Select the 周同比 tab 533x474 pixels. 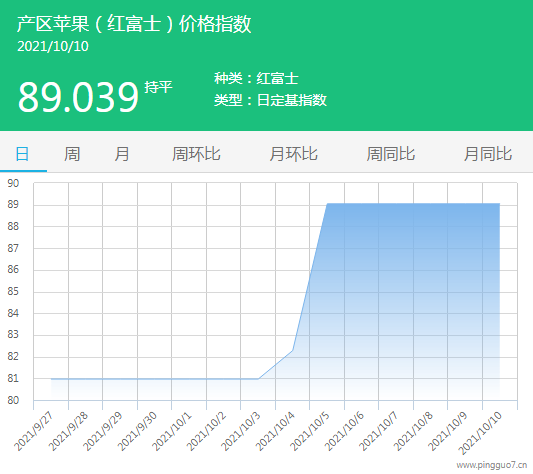point(391,154)
